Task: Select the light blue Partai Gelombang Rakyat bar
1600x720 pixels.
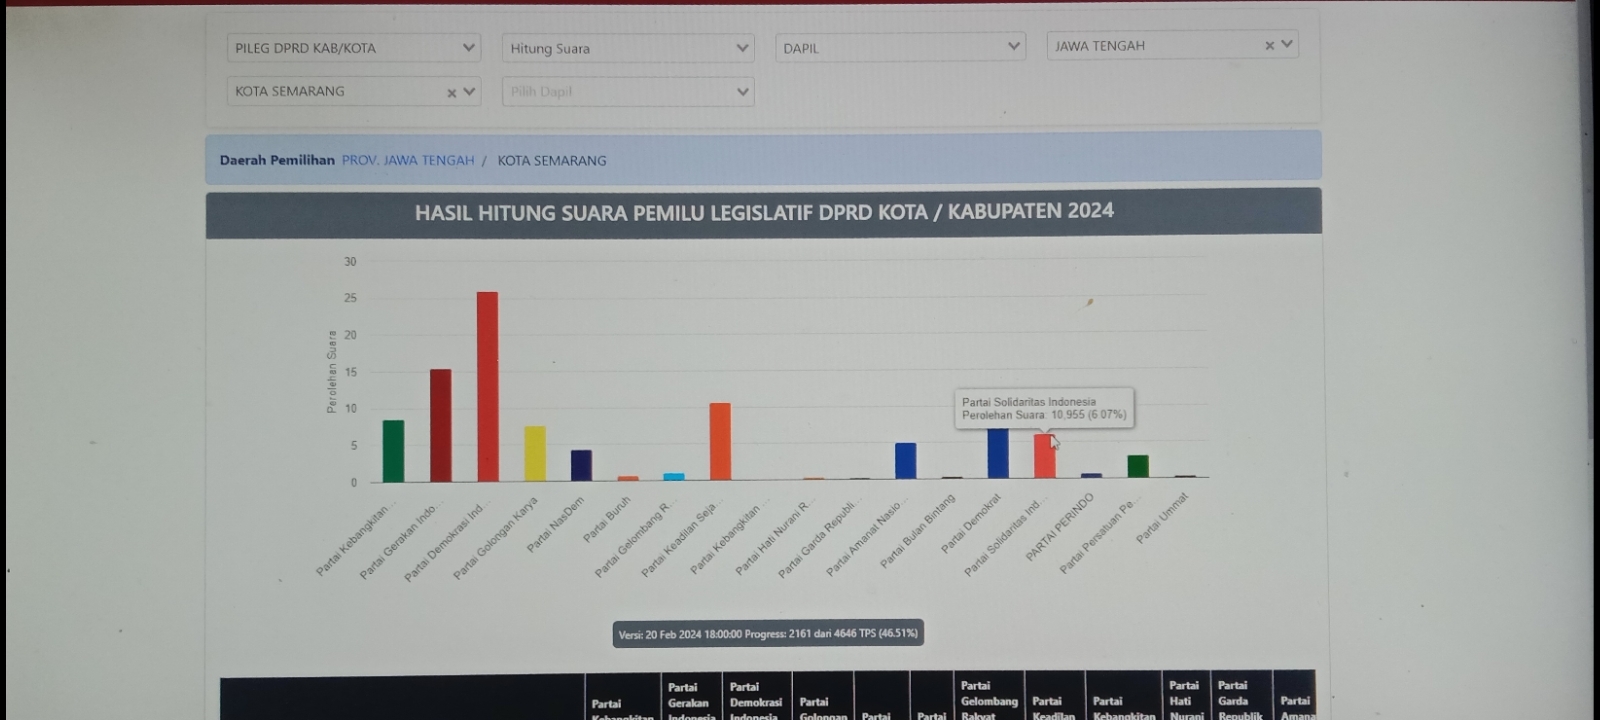Action: pos(674,477)
